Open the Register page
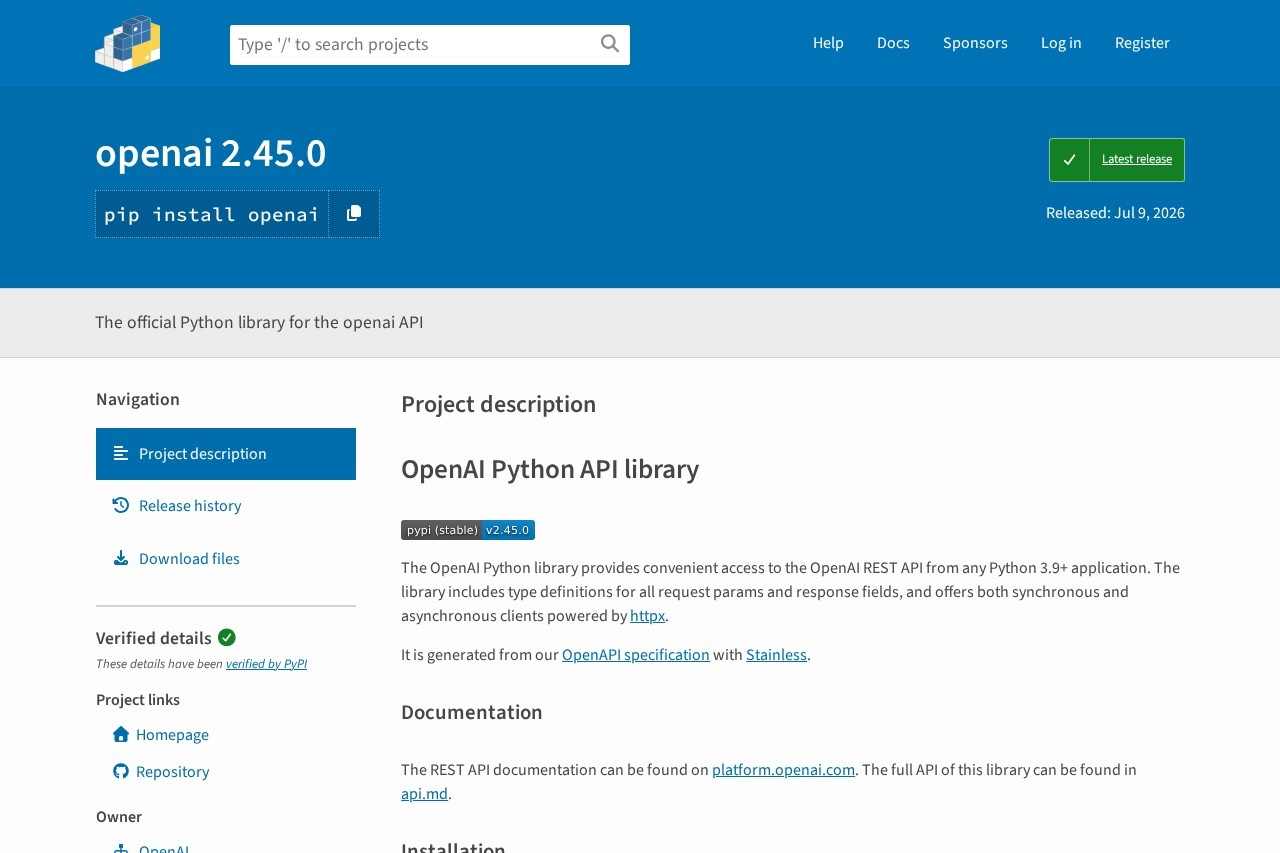Screen dimensions: 1280x853 [1142, 43]
